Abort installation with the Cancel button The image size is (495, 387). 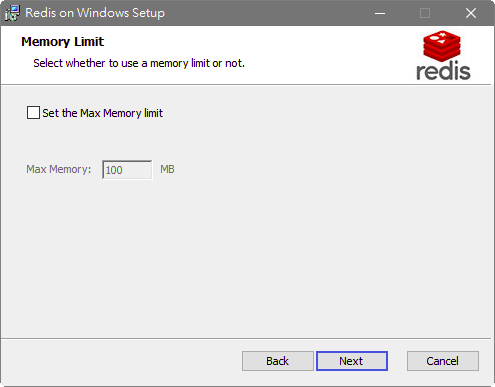(443, 361)
